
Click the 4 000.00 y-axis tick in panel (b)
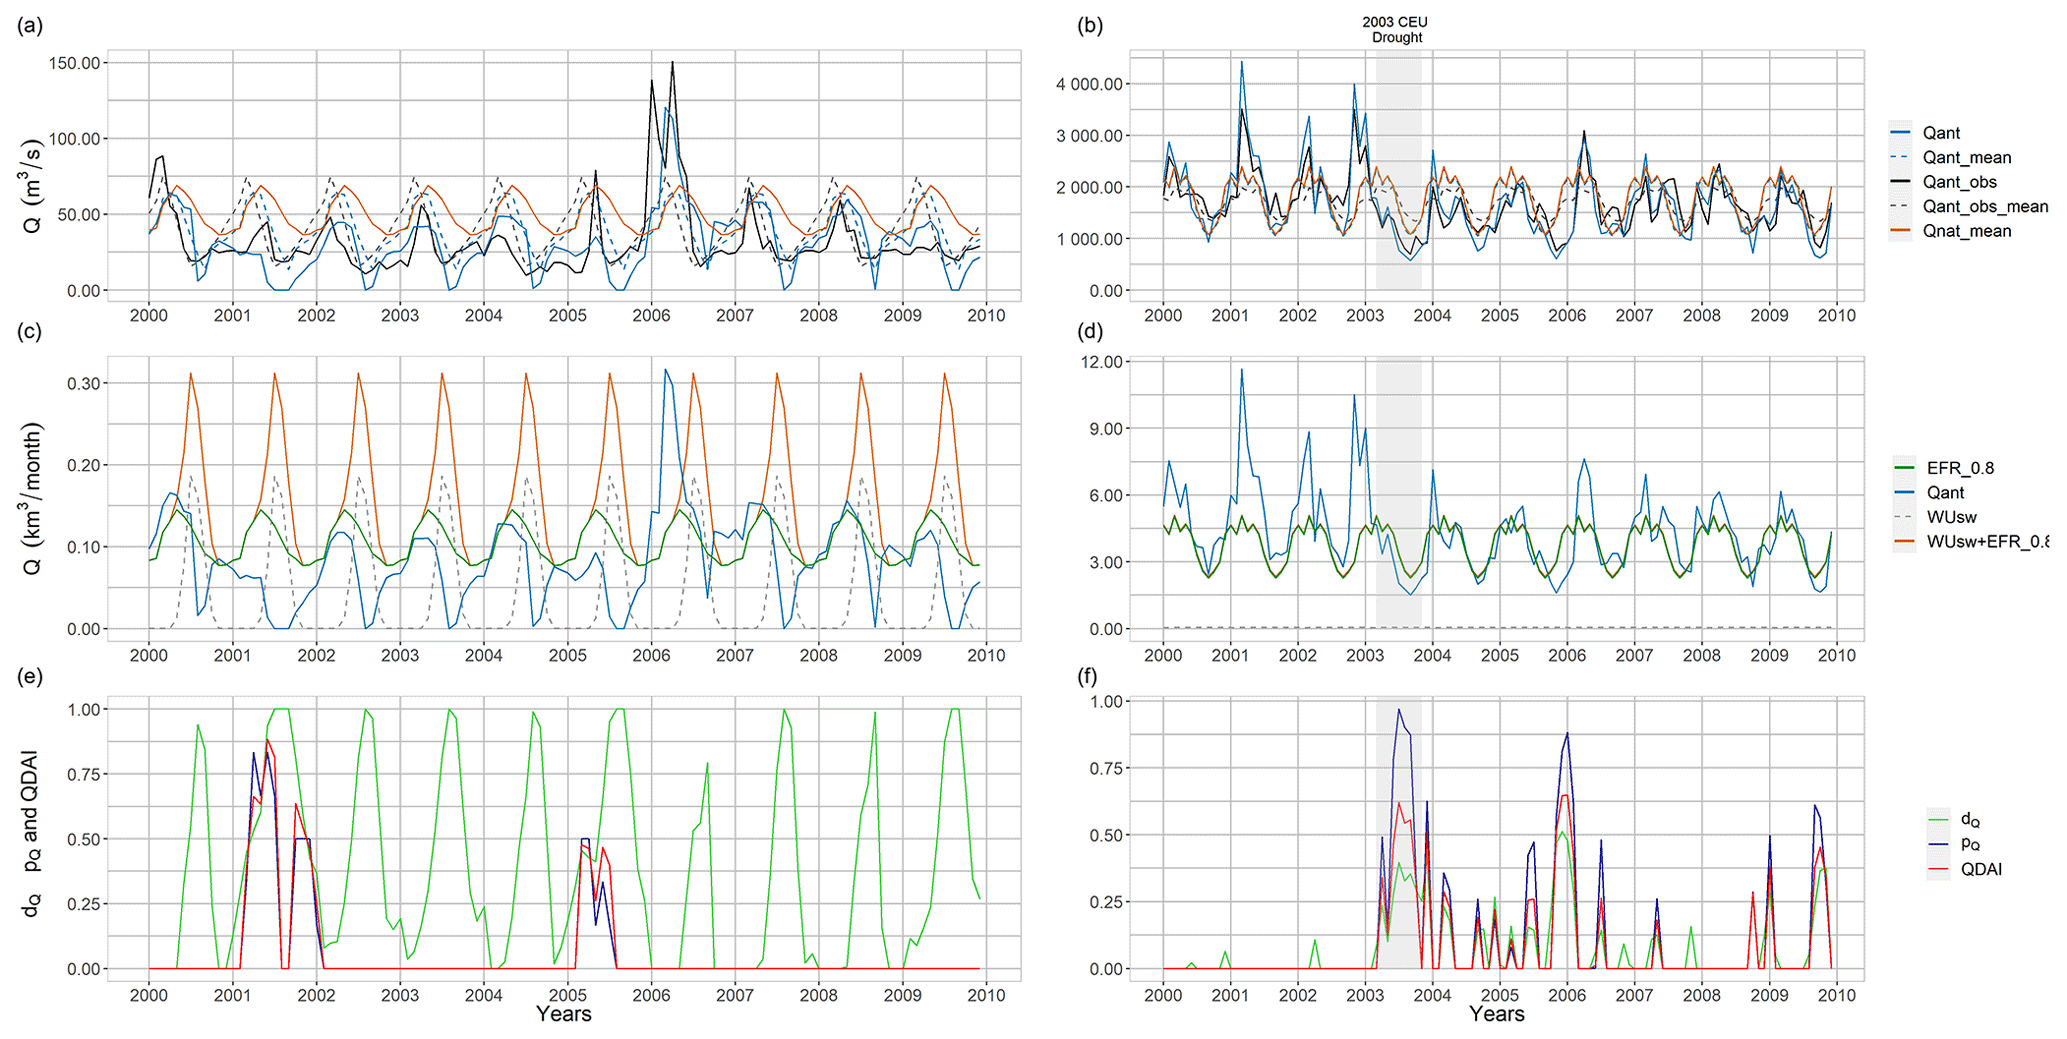(1091, 84)
